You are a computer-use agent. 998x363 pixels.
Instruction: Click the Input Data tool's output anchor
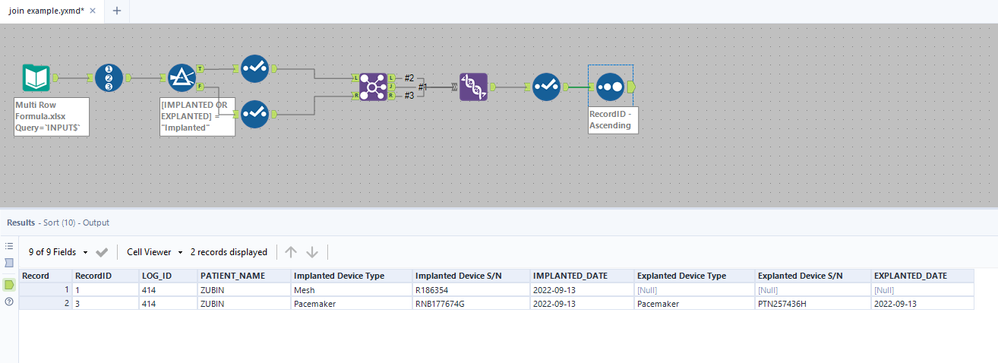[54, 78]
